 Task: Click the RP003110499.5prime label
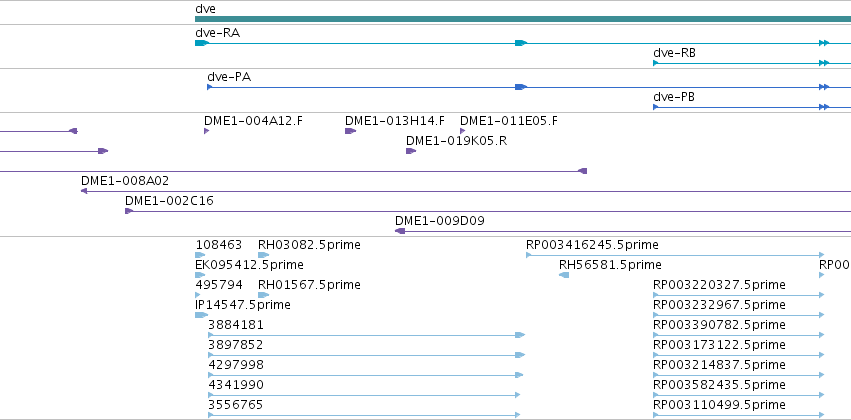point(719,405)
